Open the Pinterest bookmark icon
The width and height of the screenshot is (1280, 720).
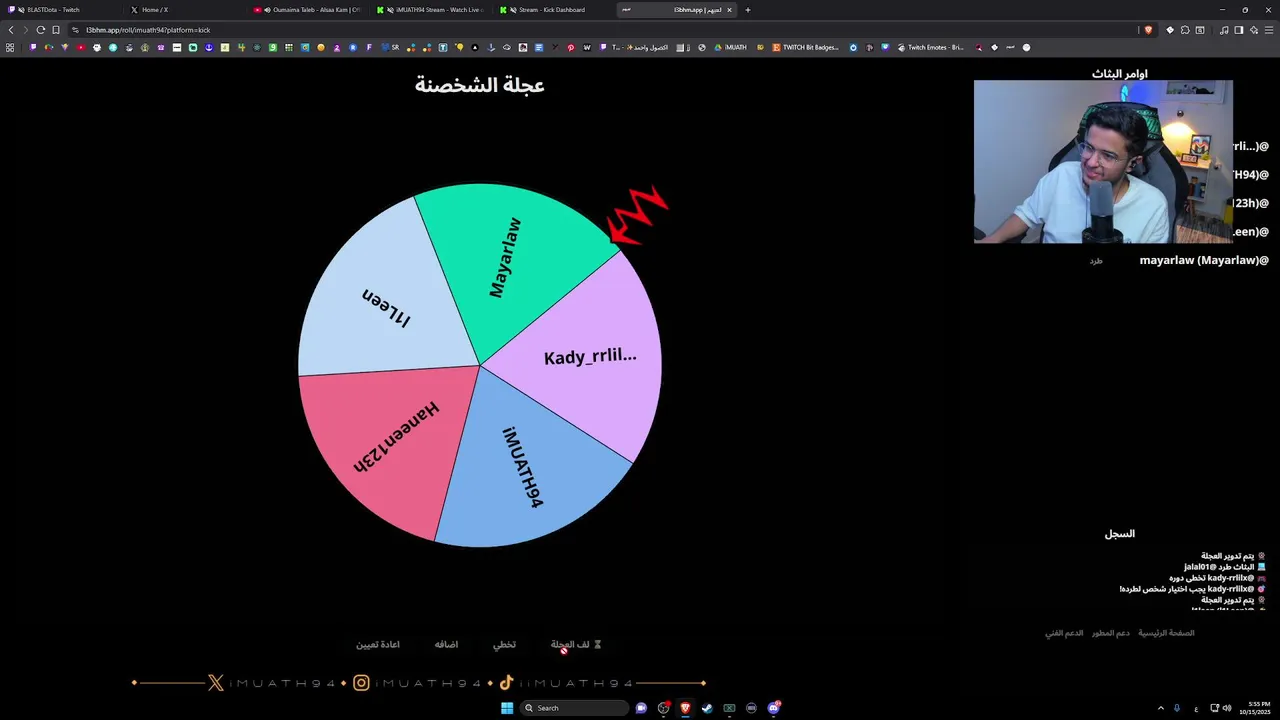571,47
